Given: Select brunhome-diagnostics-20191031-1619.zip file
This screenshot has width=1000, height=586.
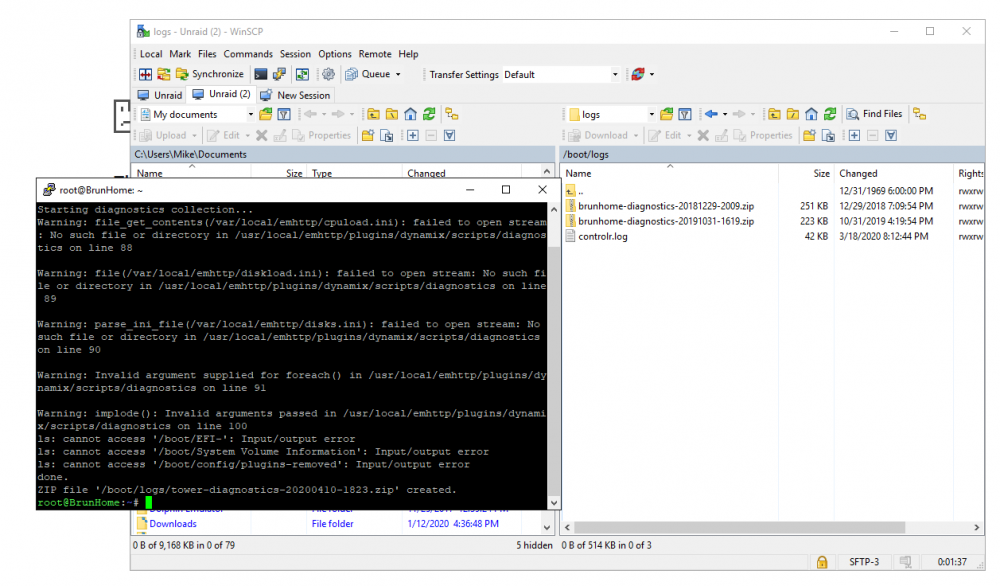Looking at the screenshot, I should pyautogui.click(x=774, y=221).
